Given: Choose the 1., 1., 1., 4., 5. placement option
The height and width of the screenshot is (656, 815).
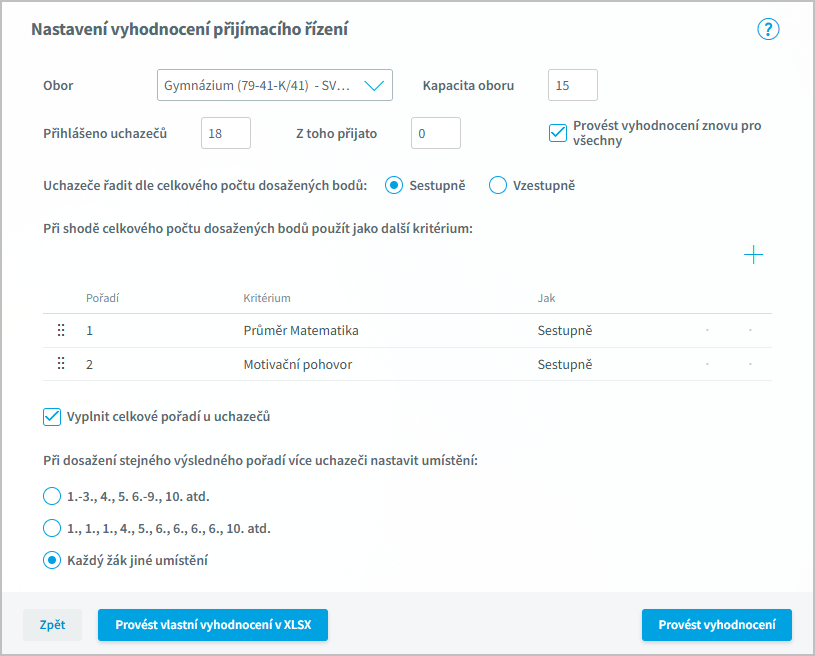Looking at the screenshot, I should 51,529.
